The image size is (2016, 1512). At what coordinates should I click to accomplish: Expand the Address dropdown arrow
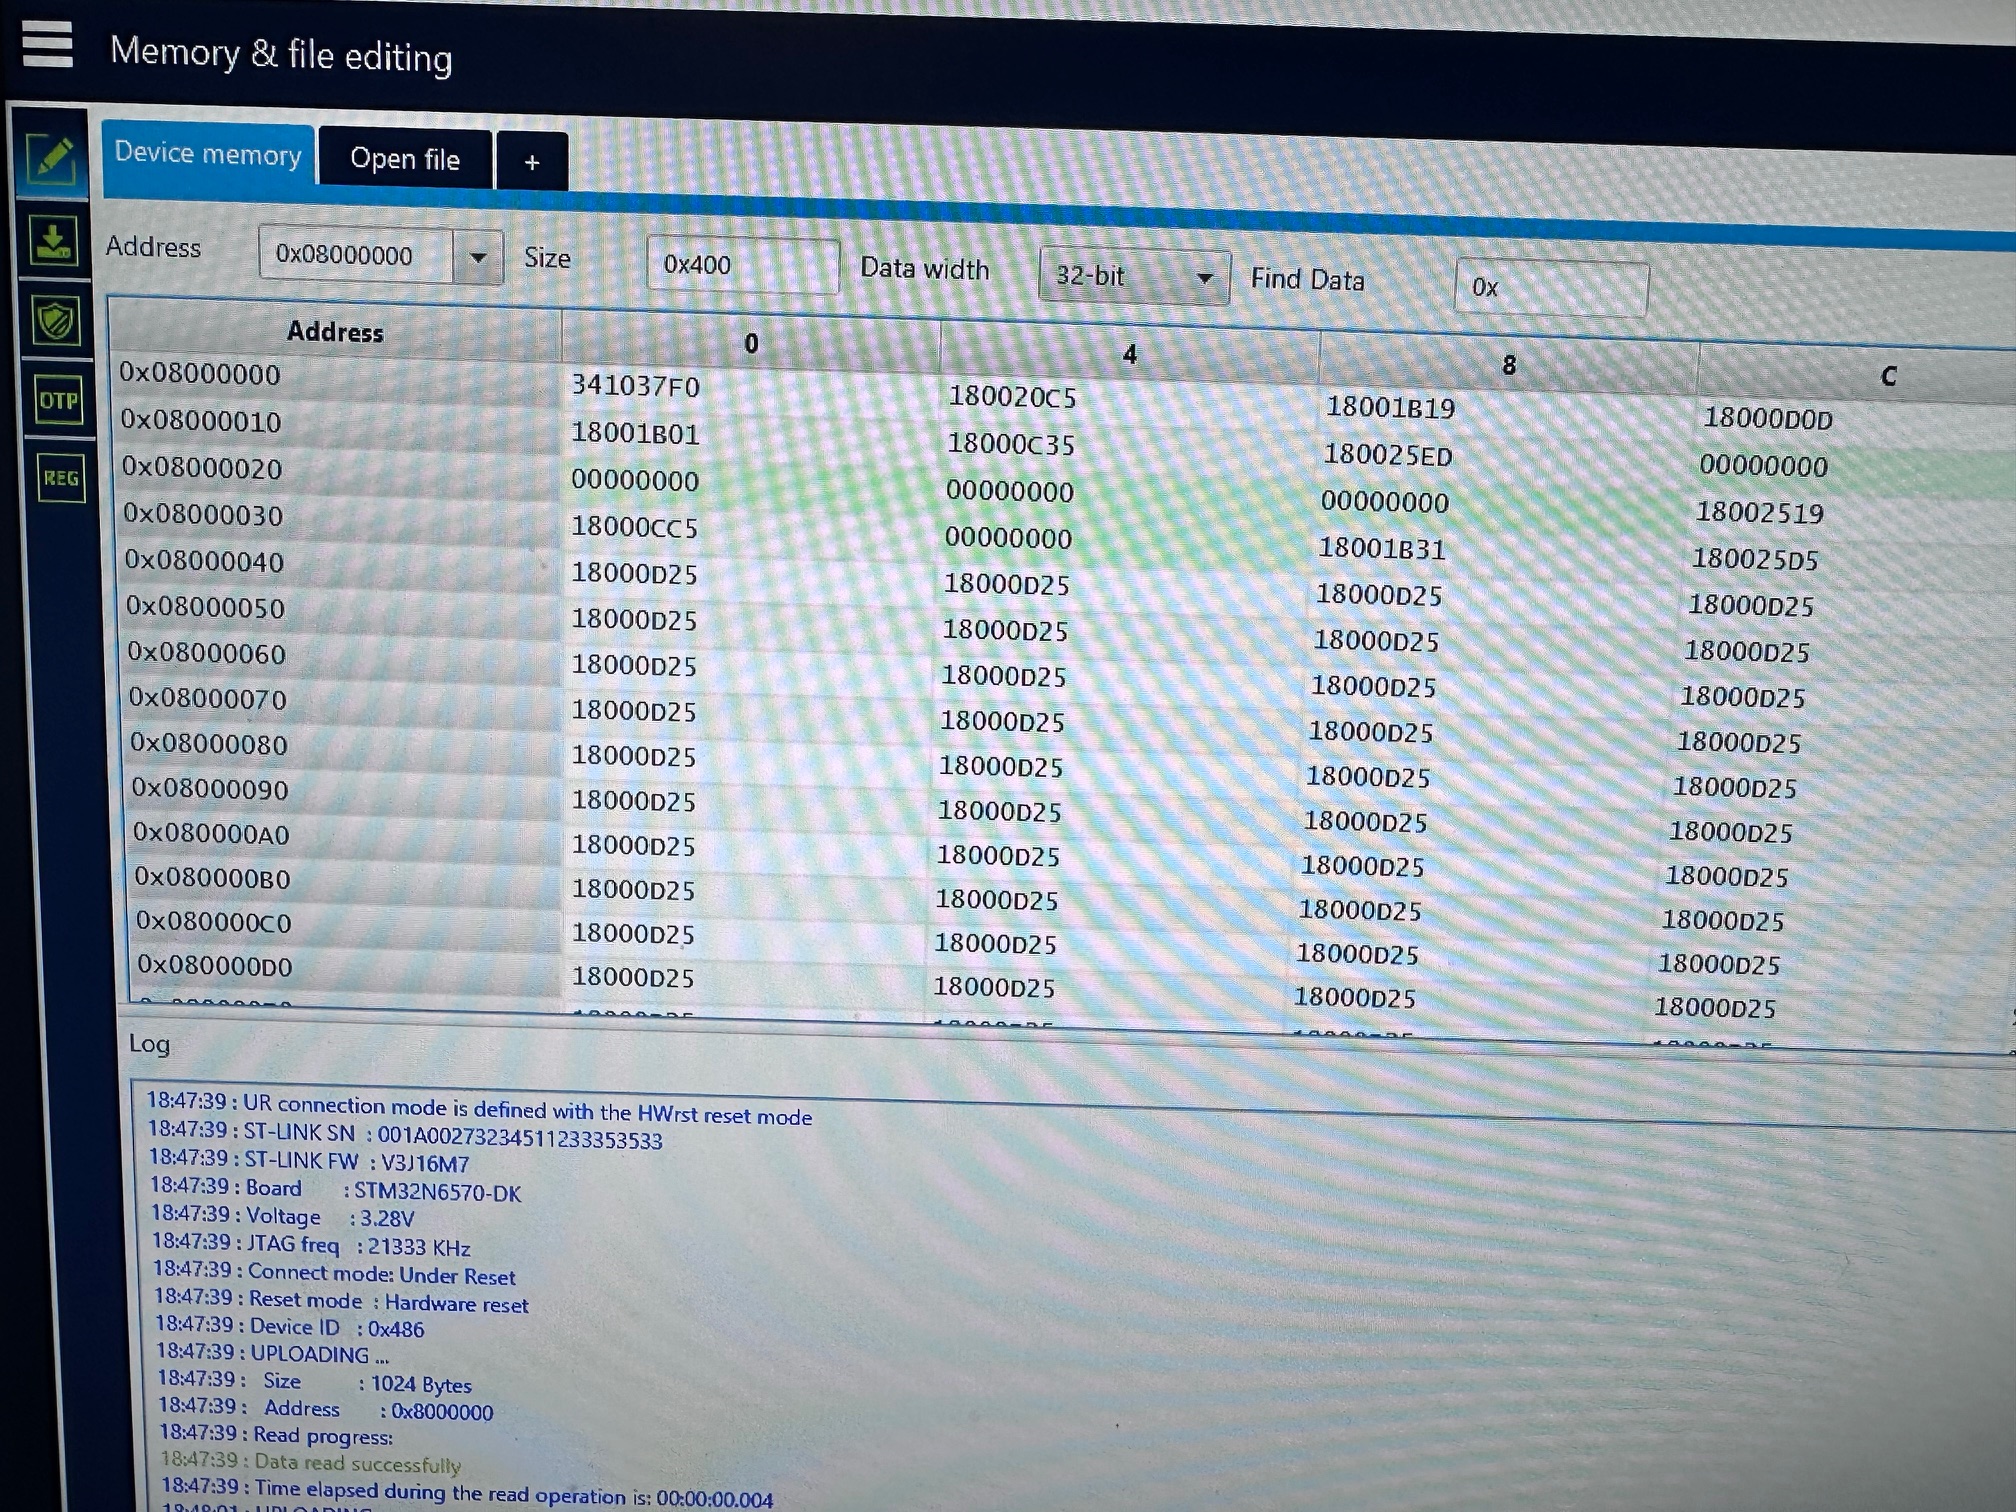[478, 257]
